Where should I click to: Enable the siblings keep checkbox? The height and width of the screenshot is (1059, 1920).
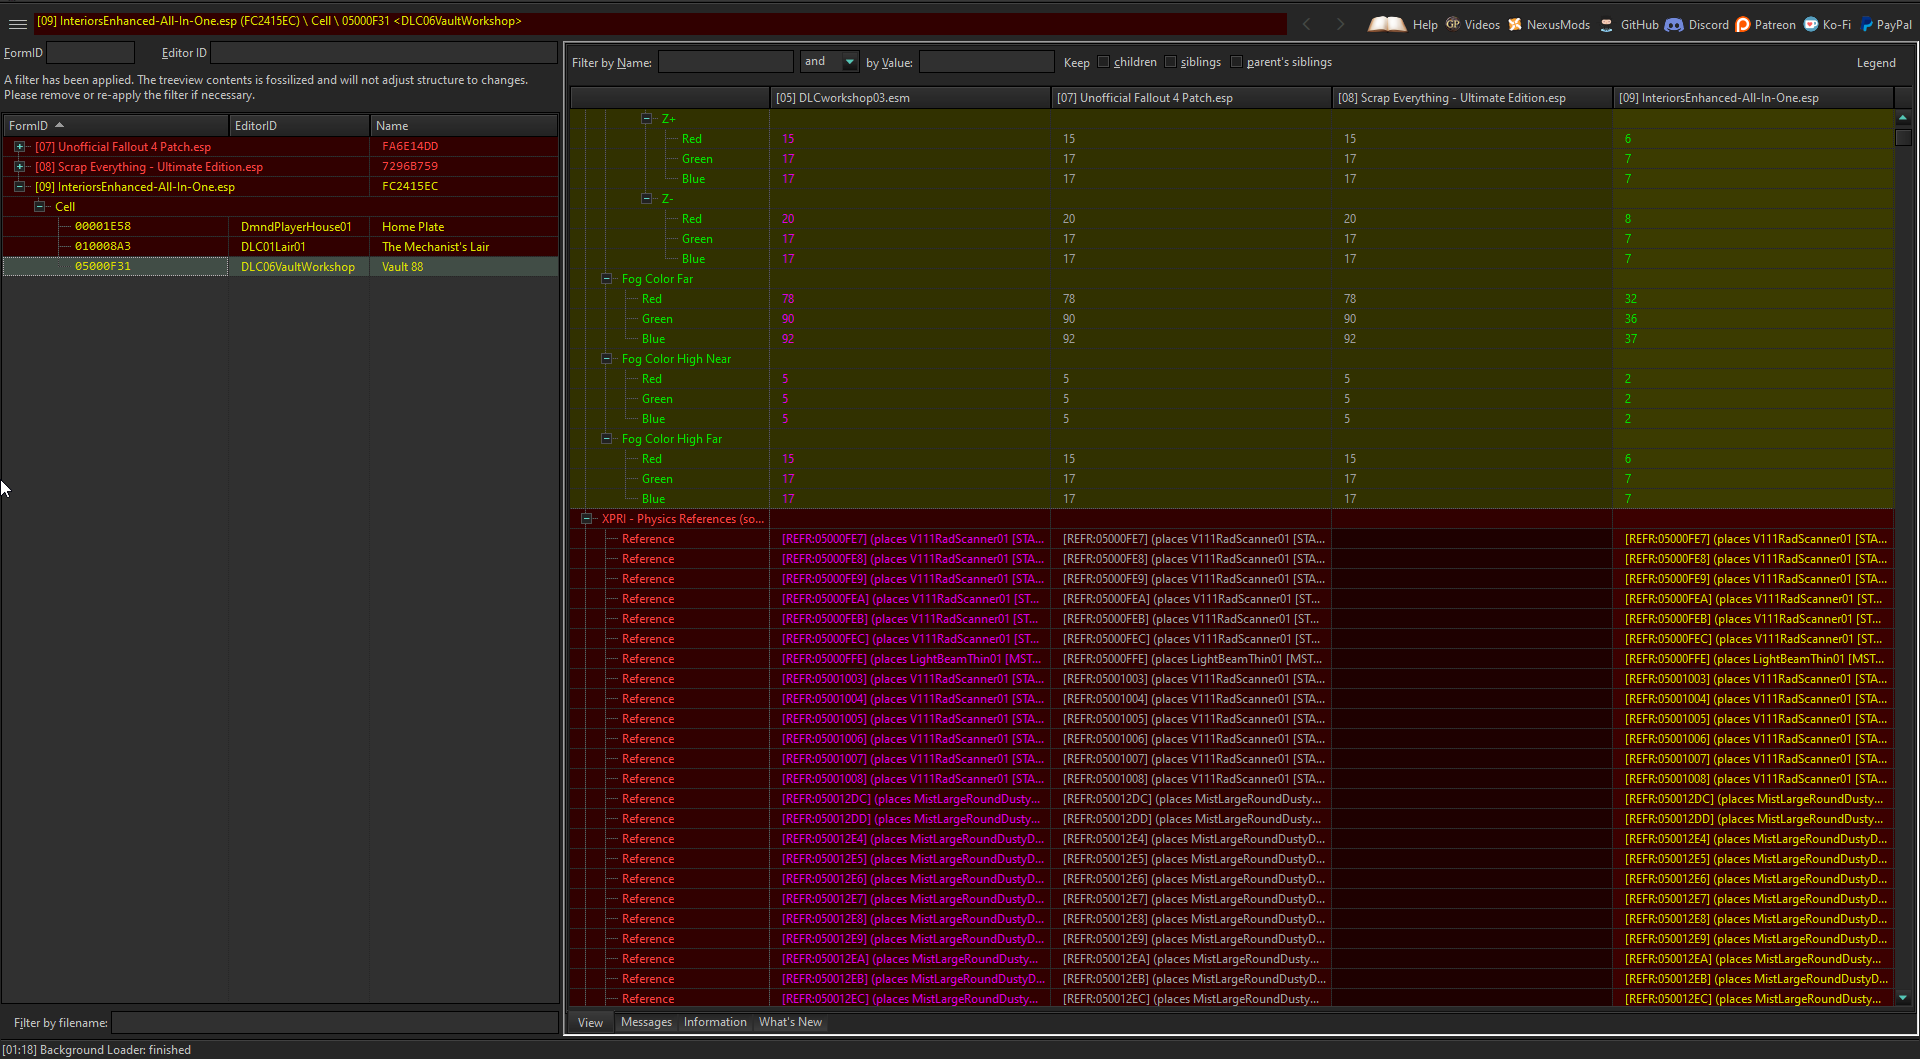[x=1171, y=61]
